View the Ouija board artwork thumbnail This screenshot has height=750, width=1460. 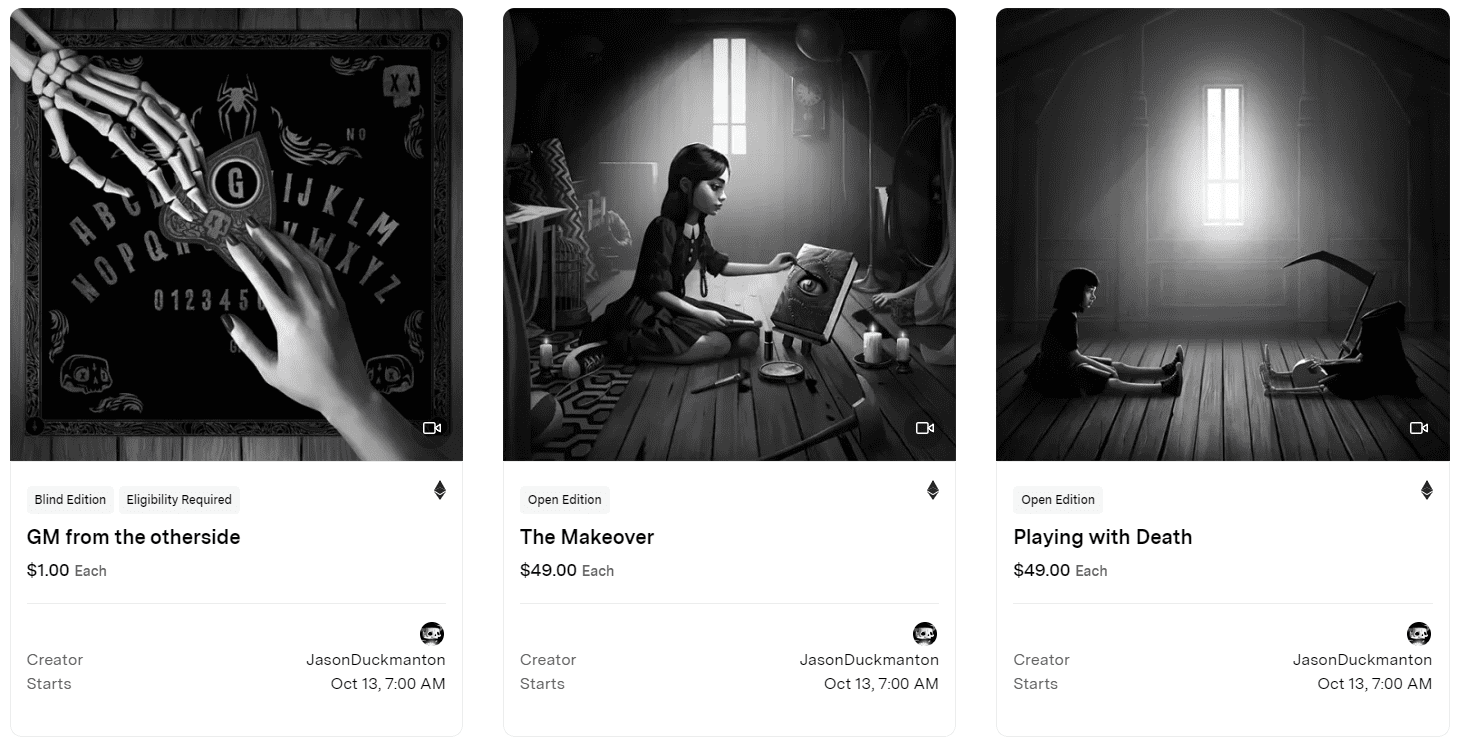pyautogui.click(x=235, y=233)
